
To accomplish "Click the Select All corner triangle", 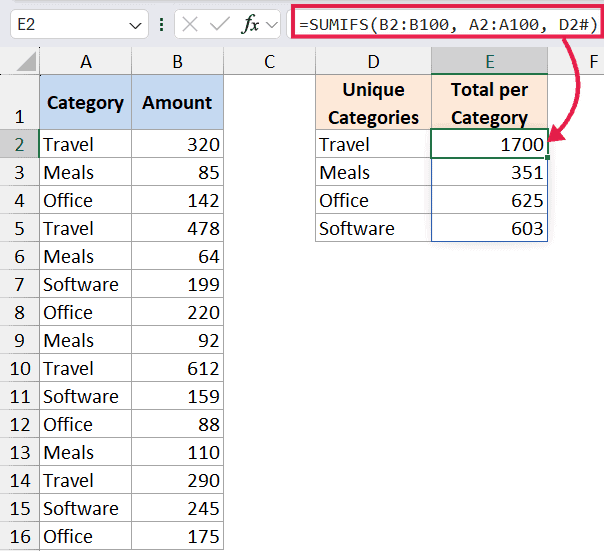I will (x=27, y=62).
